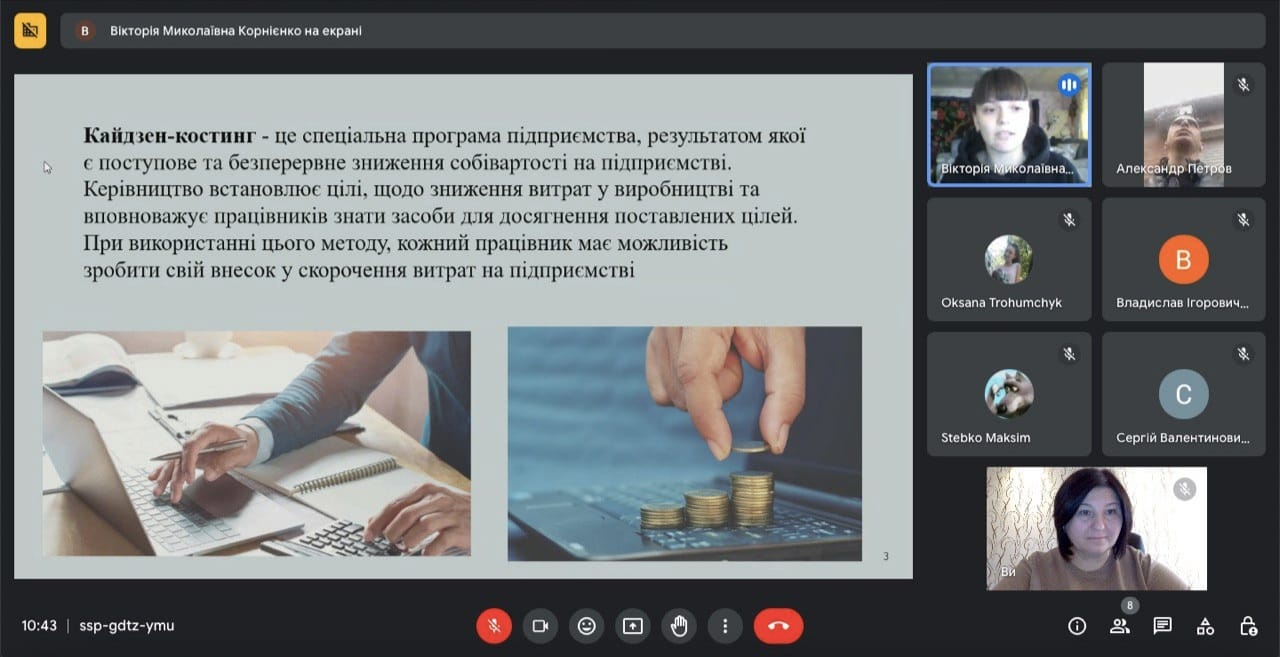Image resolution: width=1280 pixels, height=657 pixels.
Task: Click muted mic icon on Владислав Ігорович tile
Action: coord(1243,219)
